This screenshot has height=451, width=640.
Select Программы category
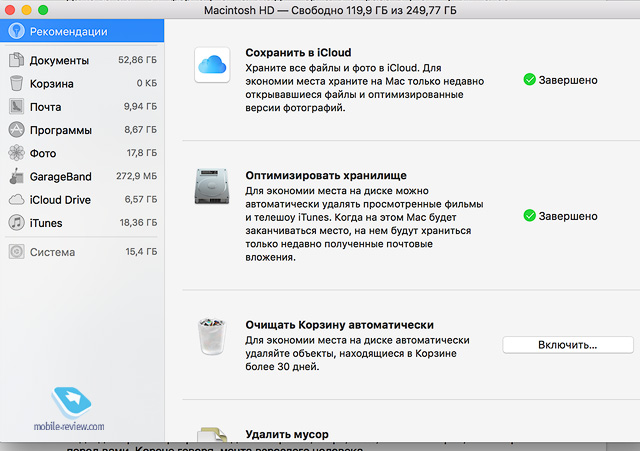[x=82, y=130]
